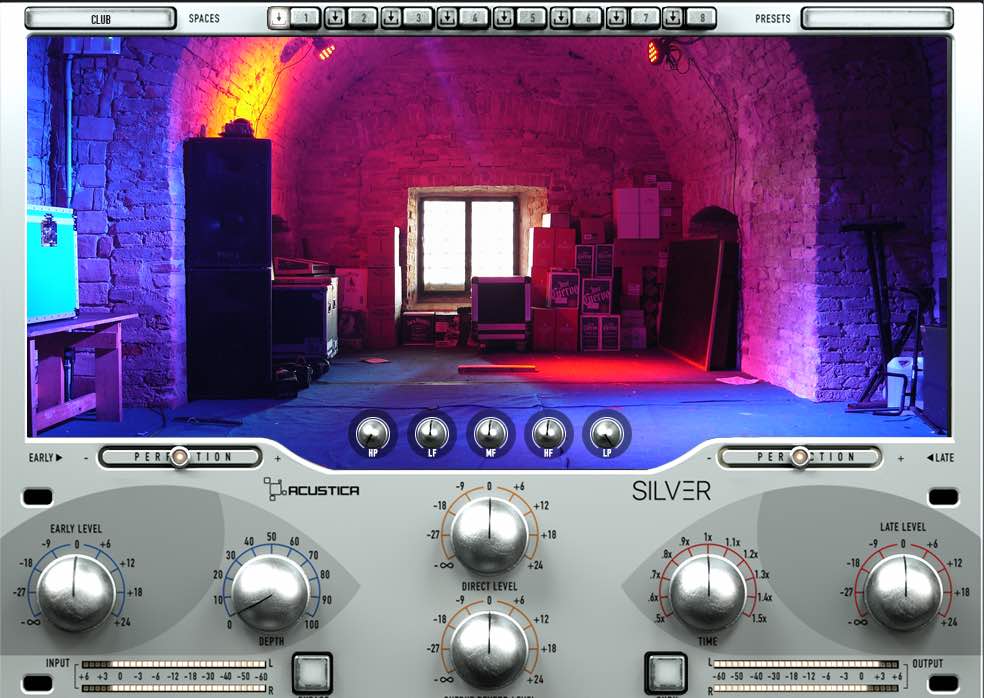The height and width of the screenshot is (698, 984).
Task: Click the save arrow before space 2
Action: point(335,18)
